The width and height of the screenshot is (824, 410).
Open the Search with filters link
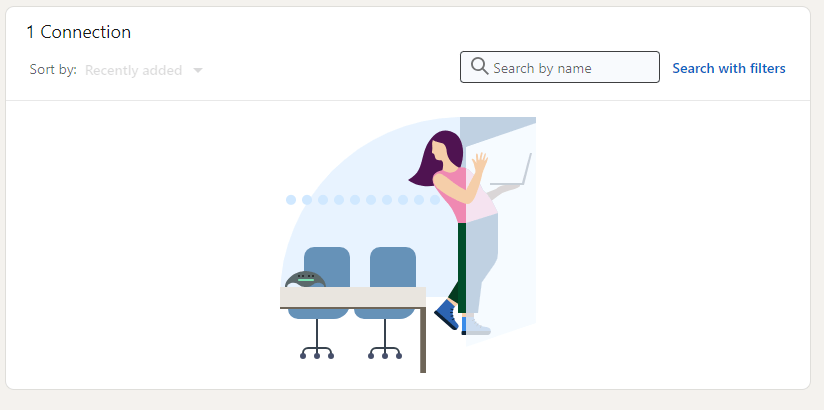[x=729, y=68]
